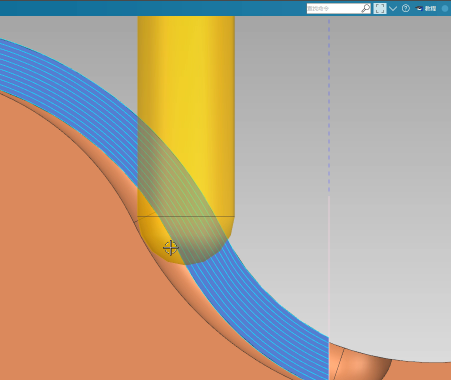Toggle the full screen mode icon
Viewport: 451px width, 380px height.
pyautogui.click(x=380, y=8)
